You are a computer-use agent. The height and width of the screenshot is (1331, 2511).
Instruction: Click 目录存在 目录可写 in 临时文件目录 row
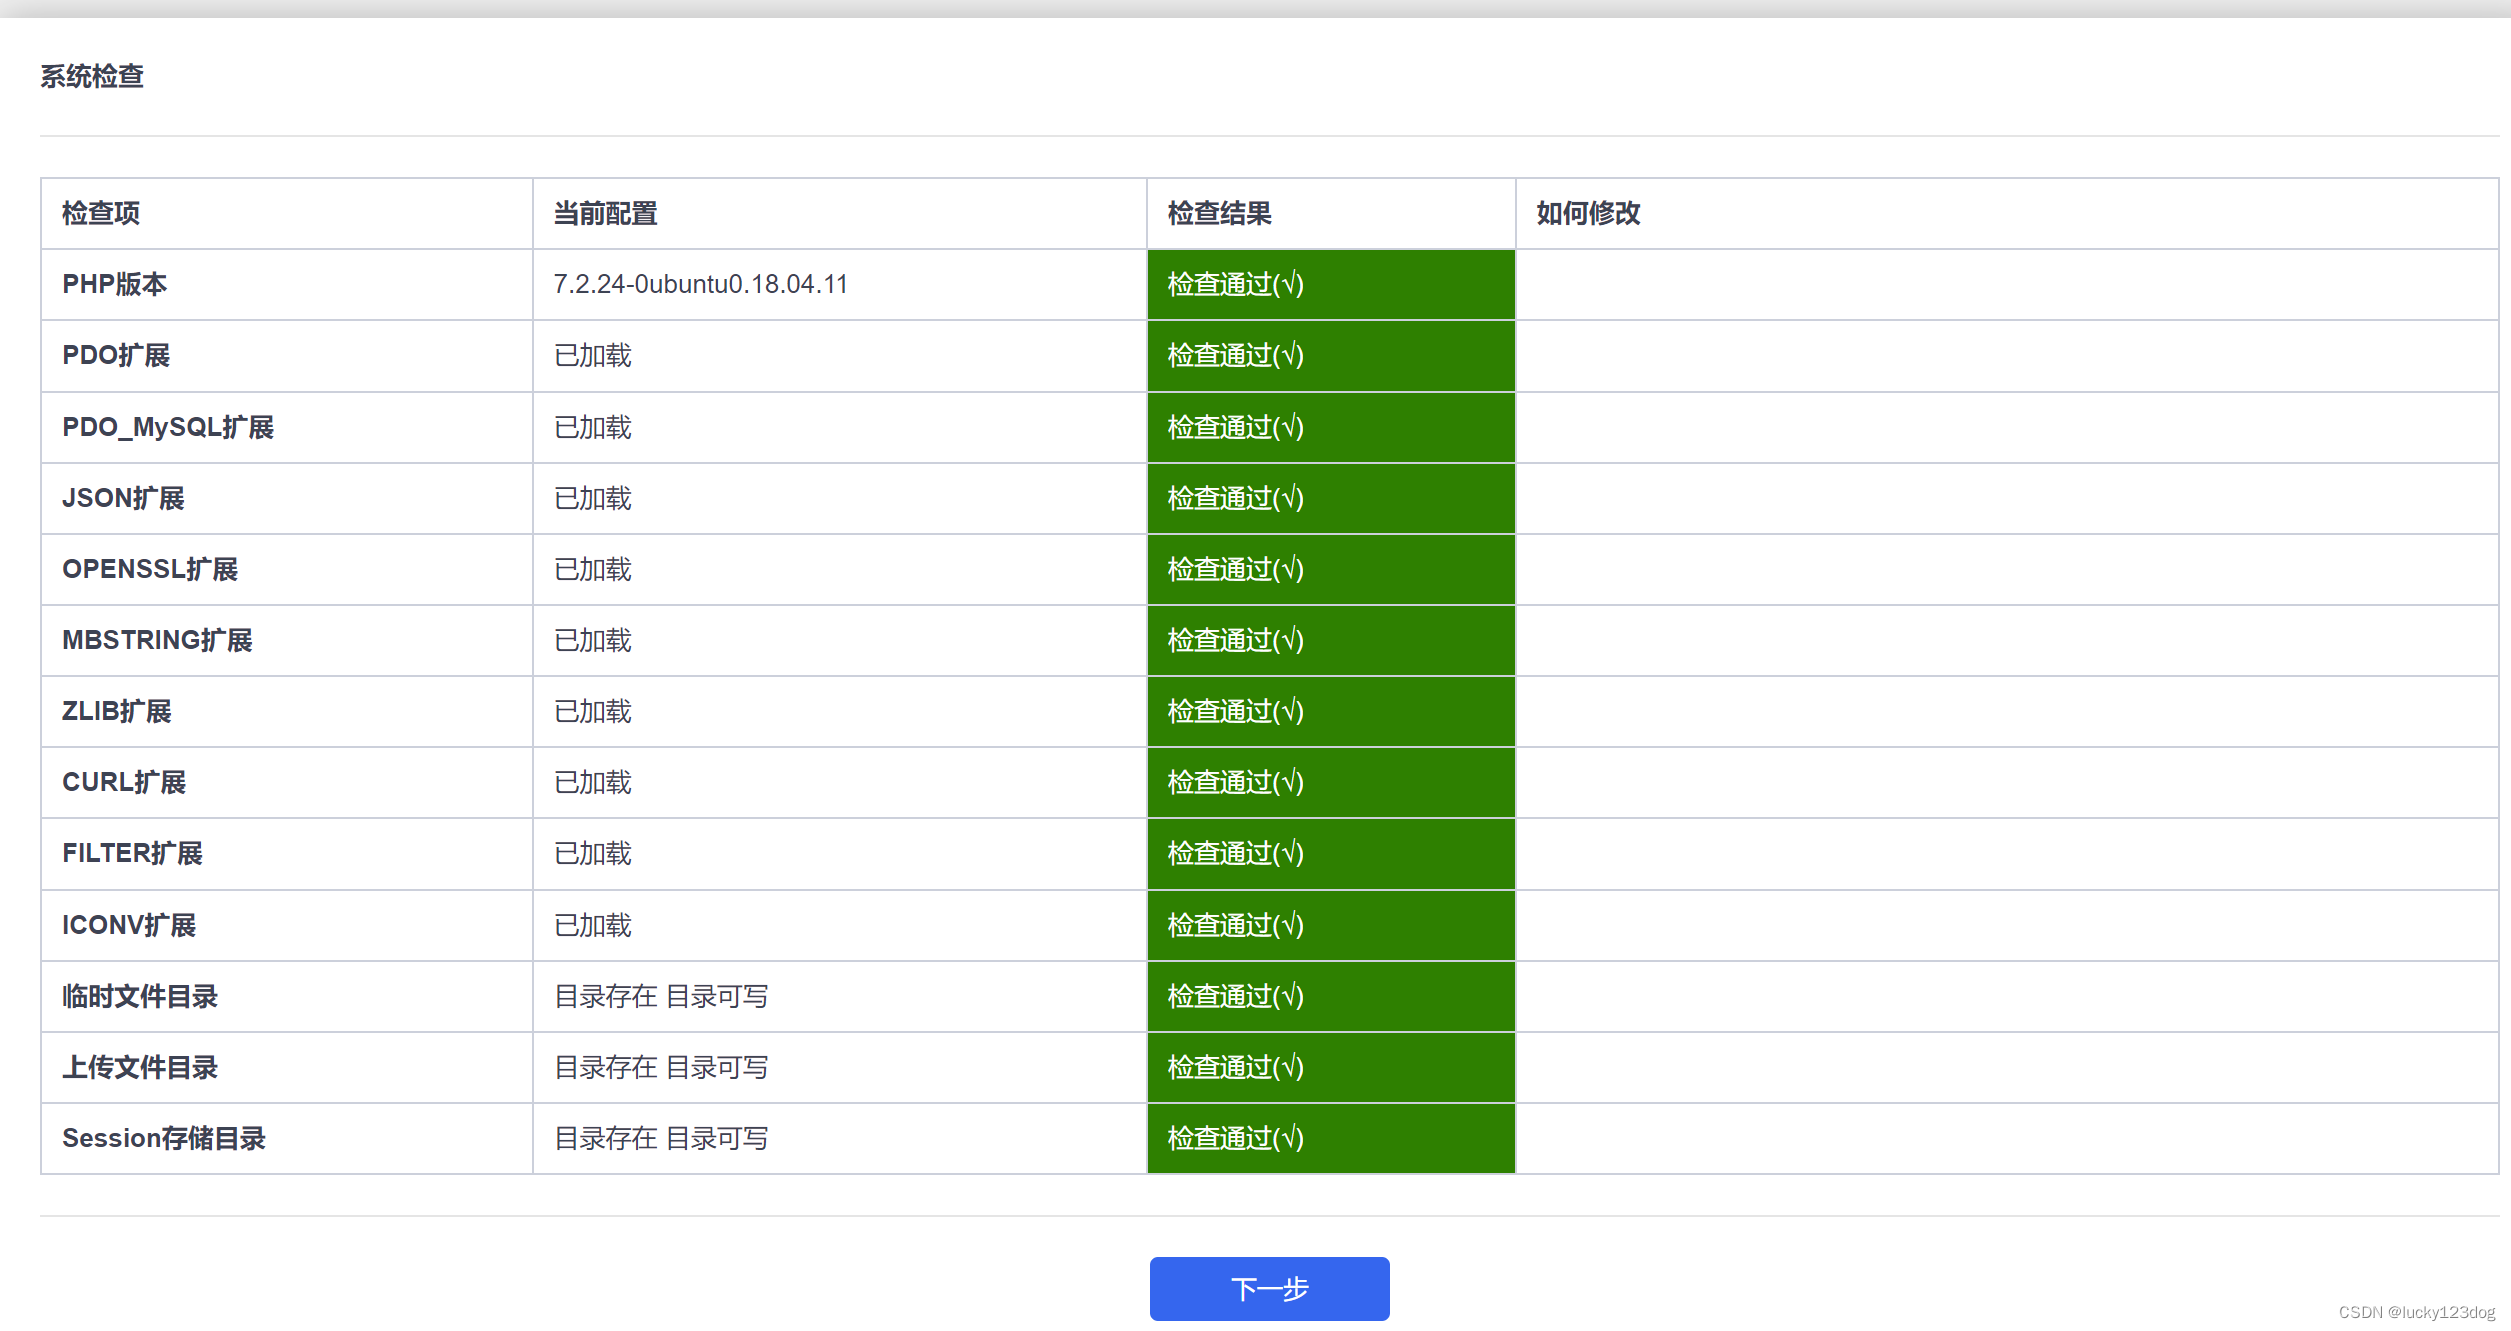[661, 996]
